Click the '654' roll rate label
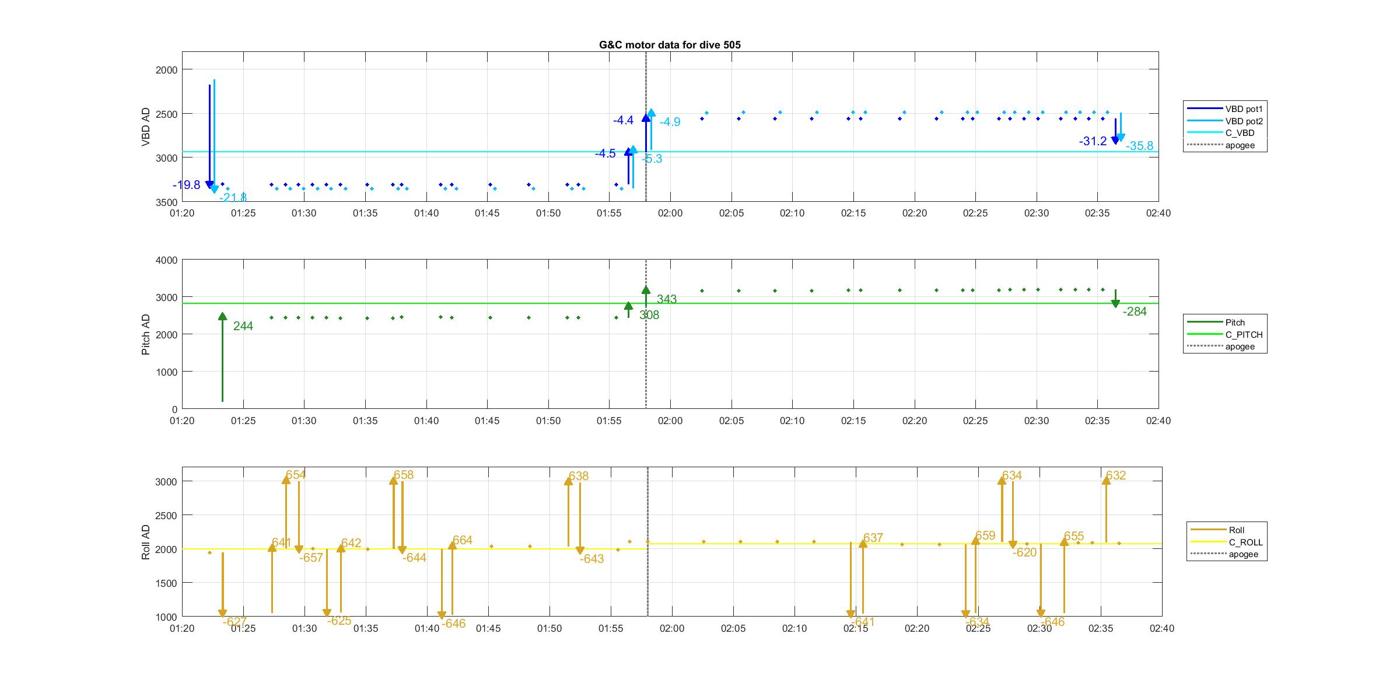1400x693 pixels. click(x=296, y=475)
